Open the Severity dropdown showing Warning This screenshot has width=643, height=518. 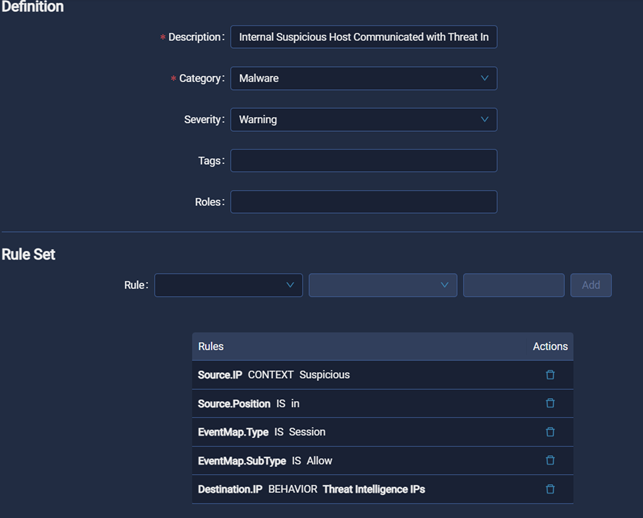tap(363, 120)
